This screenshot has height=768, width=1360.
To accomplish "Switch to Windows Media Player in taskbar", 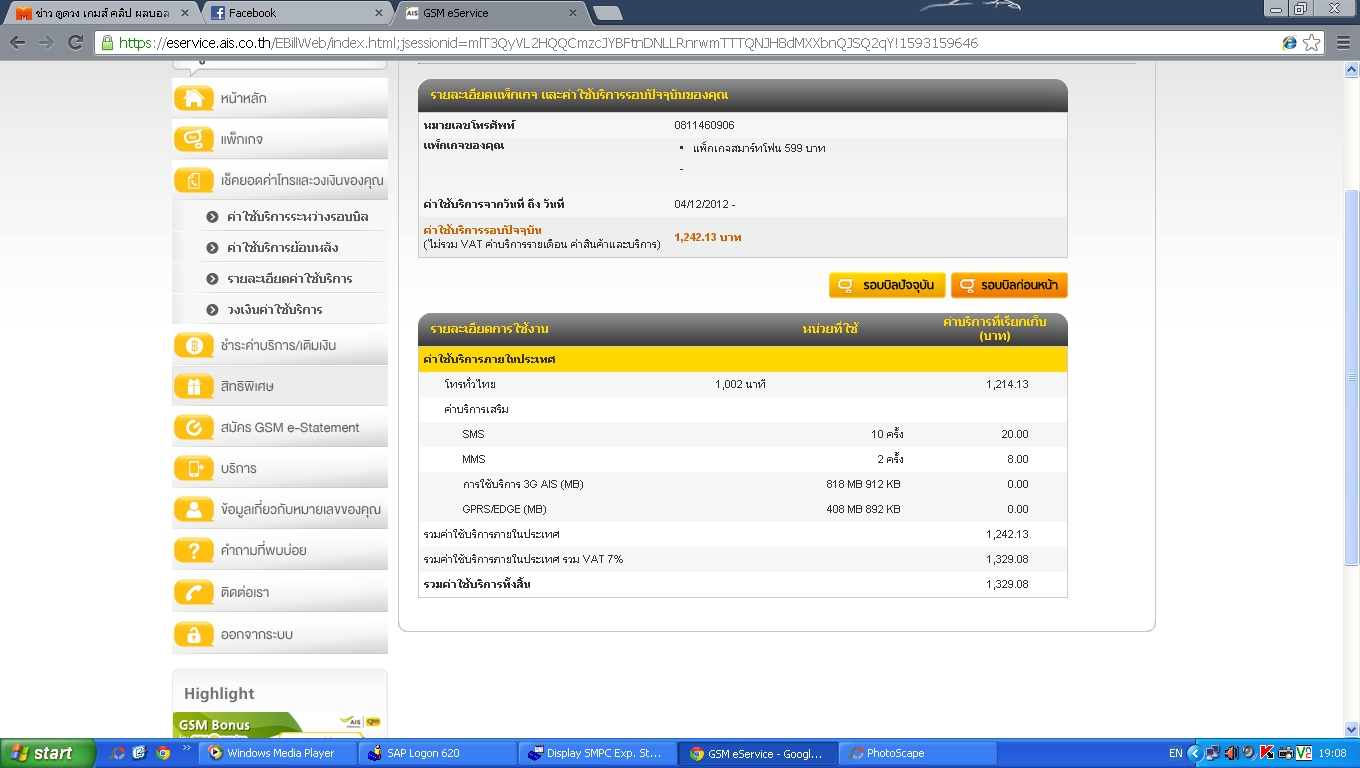I will click(275, 753).
